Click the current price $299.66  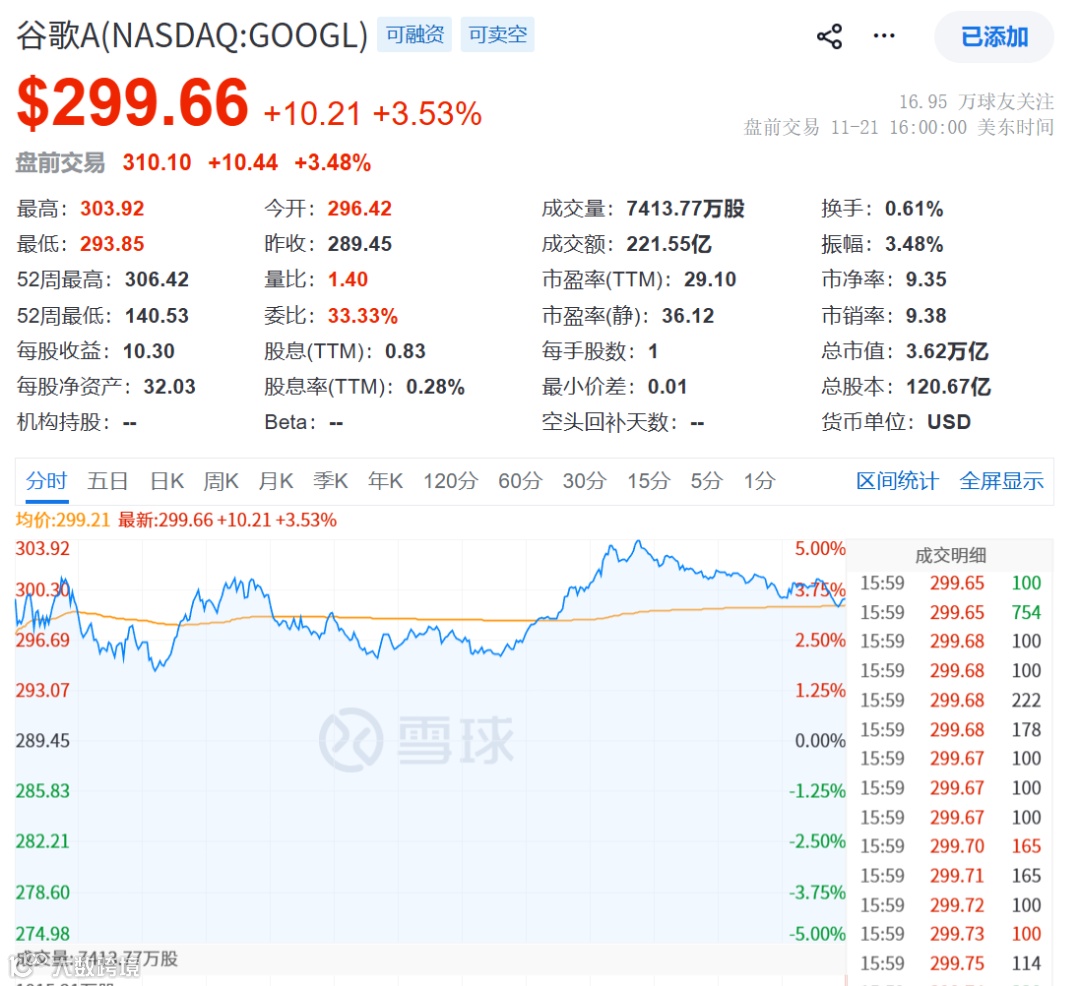pyautogui.click(x=132, y=102)
